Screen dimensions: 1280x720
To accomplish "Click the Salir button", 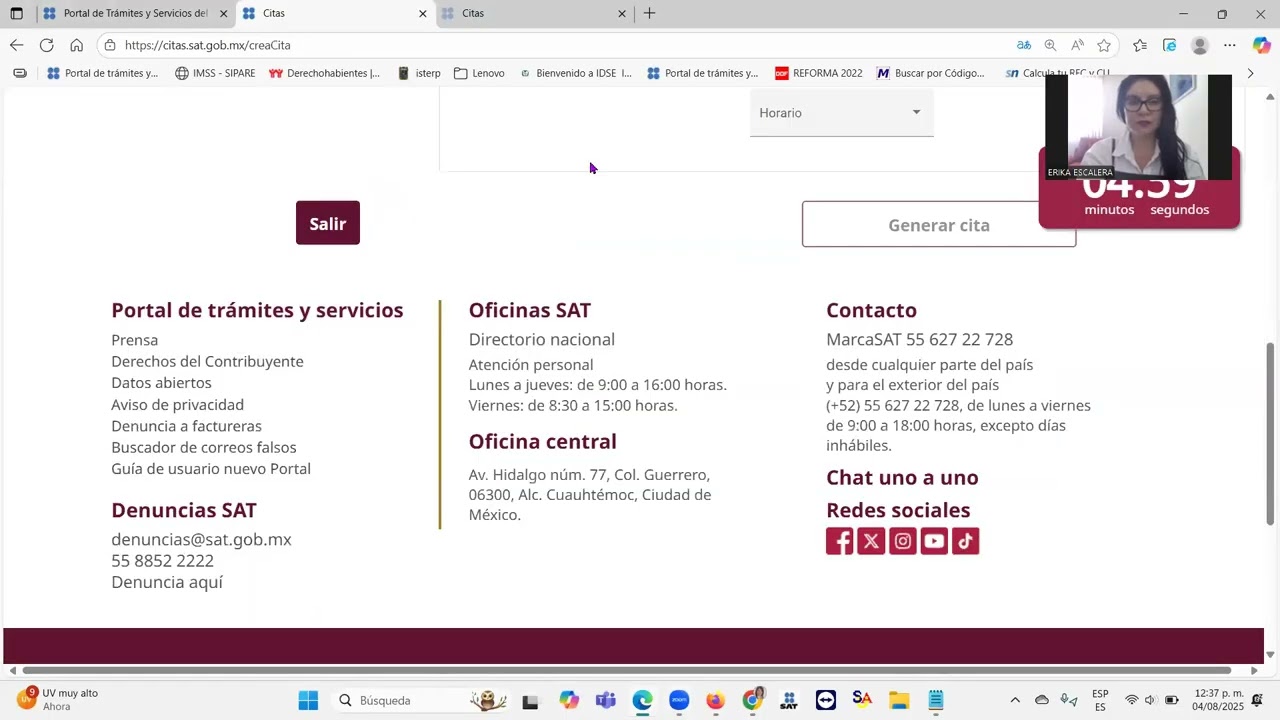I will 328,223.
